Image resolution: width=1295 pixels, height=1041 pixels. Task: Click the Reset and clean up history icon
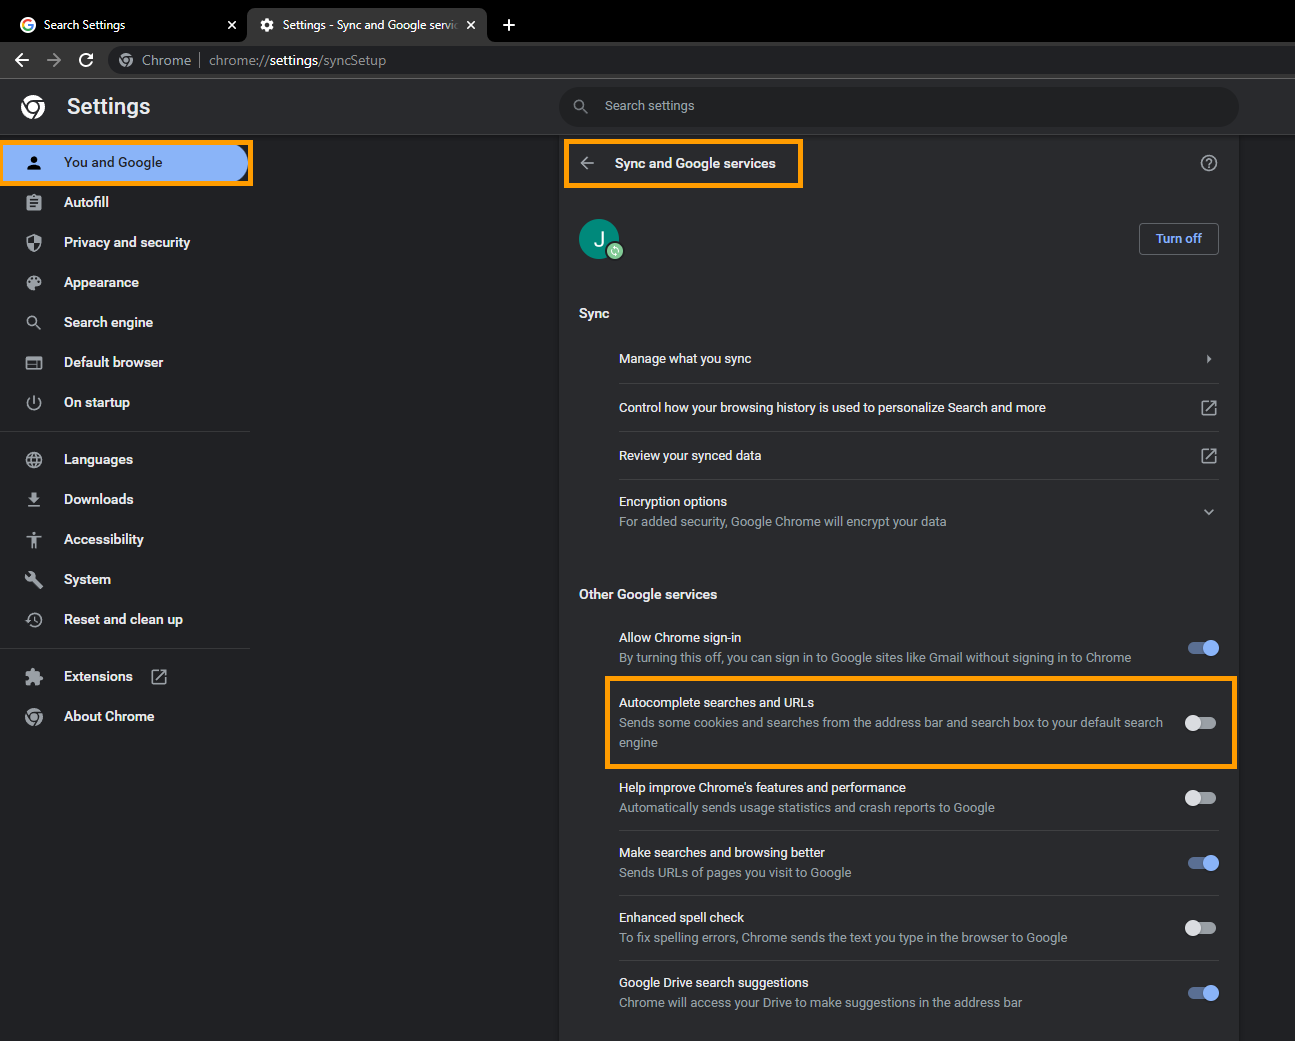[x=34, y=619]
